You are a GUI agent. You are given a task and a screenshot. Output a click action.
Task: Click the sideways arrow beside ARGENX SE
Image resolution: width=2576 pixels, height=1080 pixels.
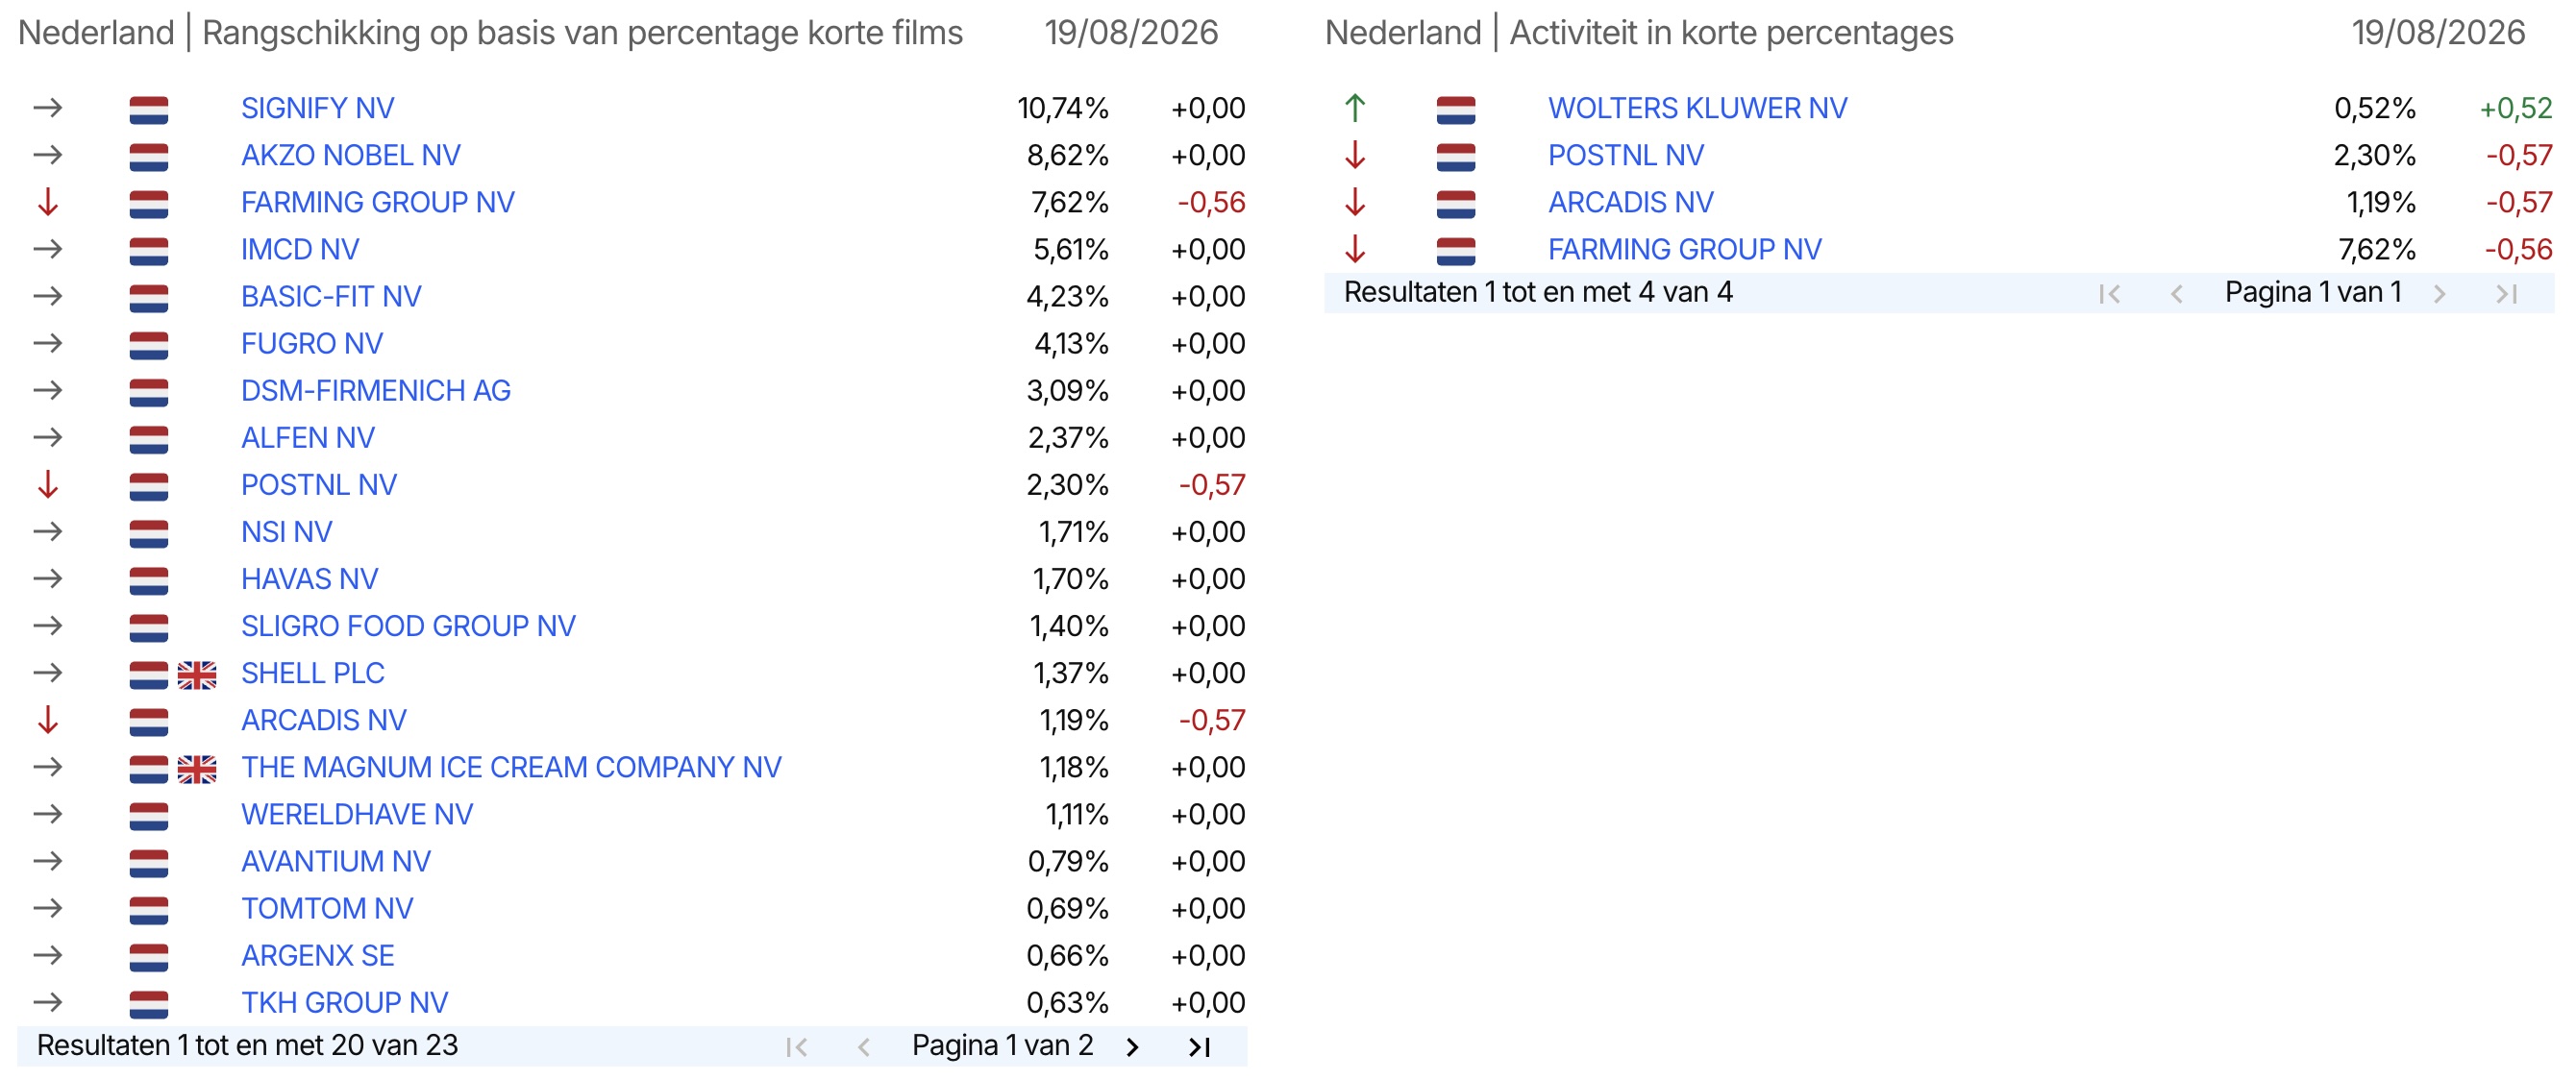tap(48, 955)
